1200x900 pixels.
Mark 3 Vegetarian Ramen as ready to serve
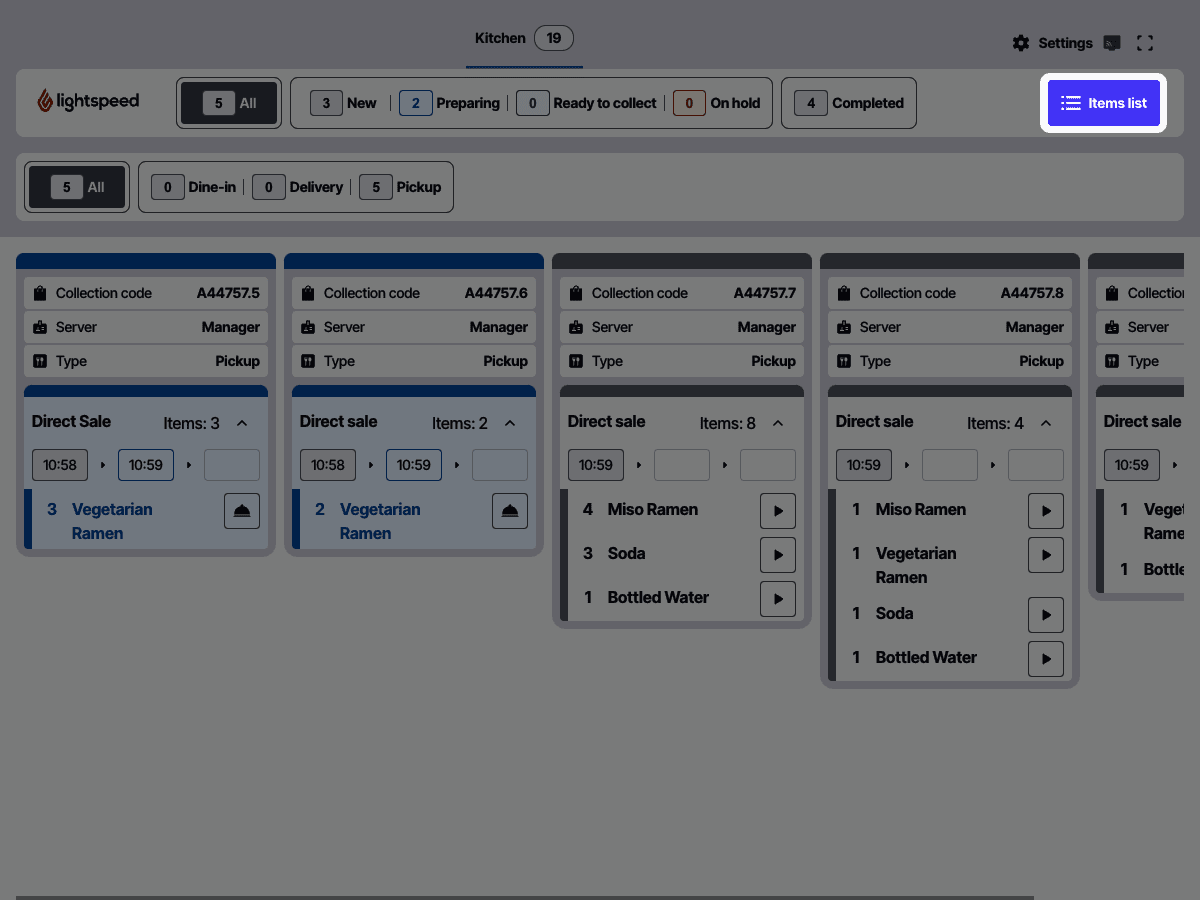click(242, 511)
